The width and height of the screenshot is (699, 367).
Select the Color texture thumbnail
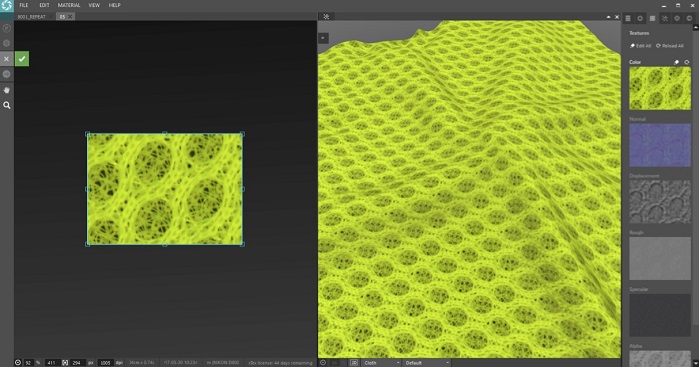660,88
